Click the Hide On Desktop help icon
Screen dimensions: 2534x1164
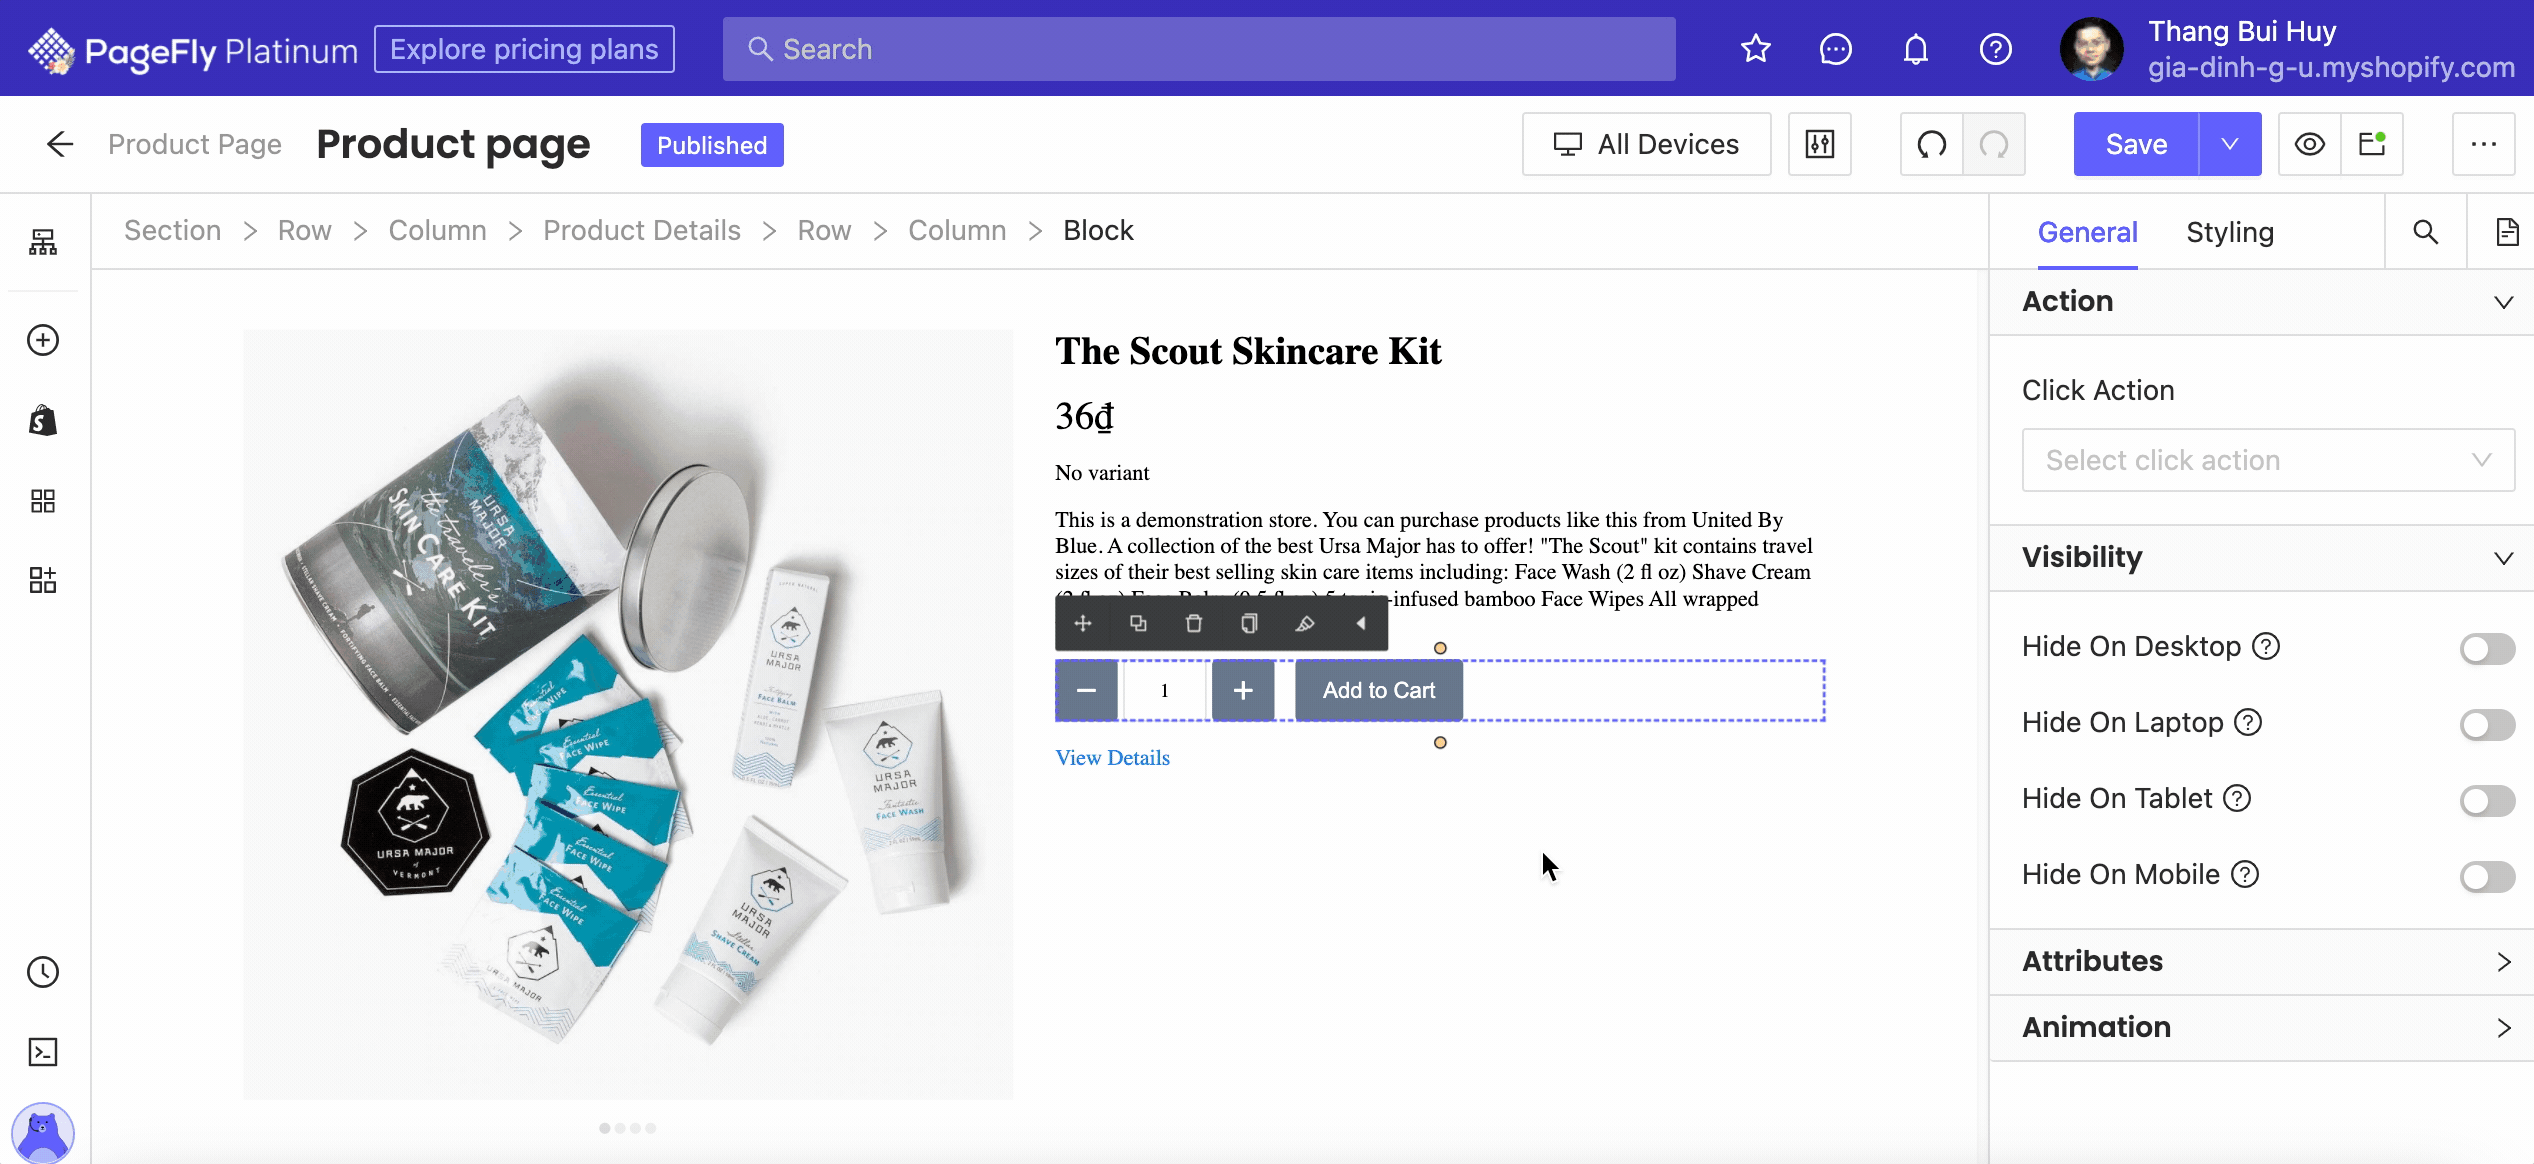2265,647
